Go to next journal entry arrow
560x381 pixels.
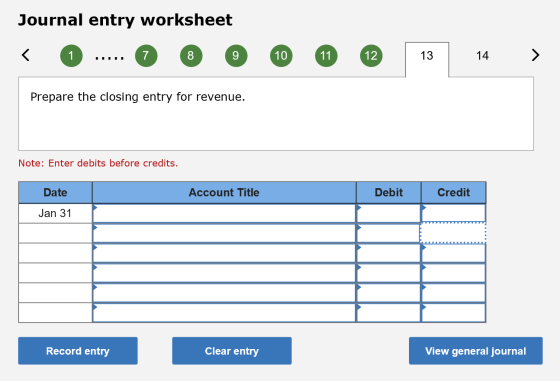point(535,55)
